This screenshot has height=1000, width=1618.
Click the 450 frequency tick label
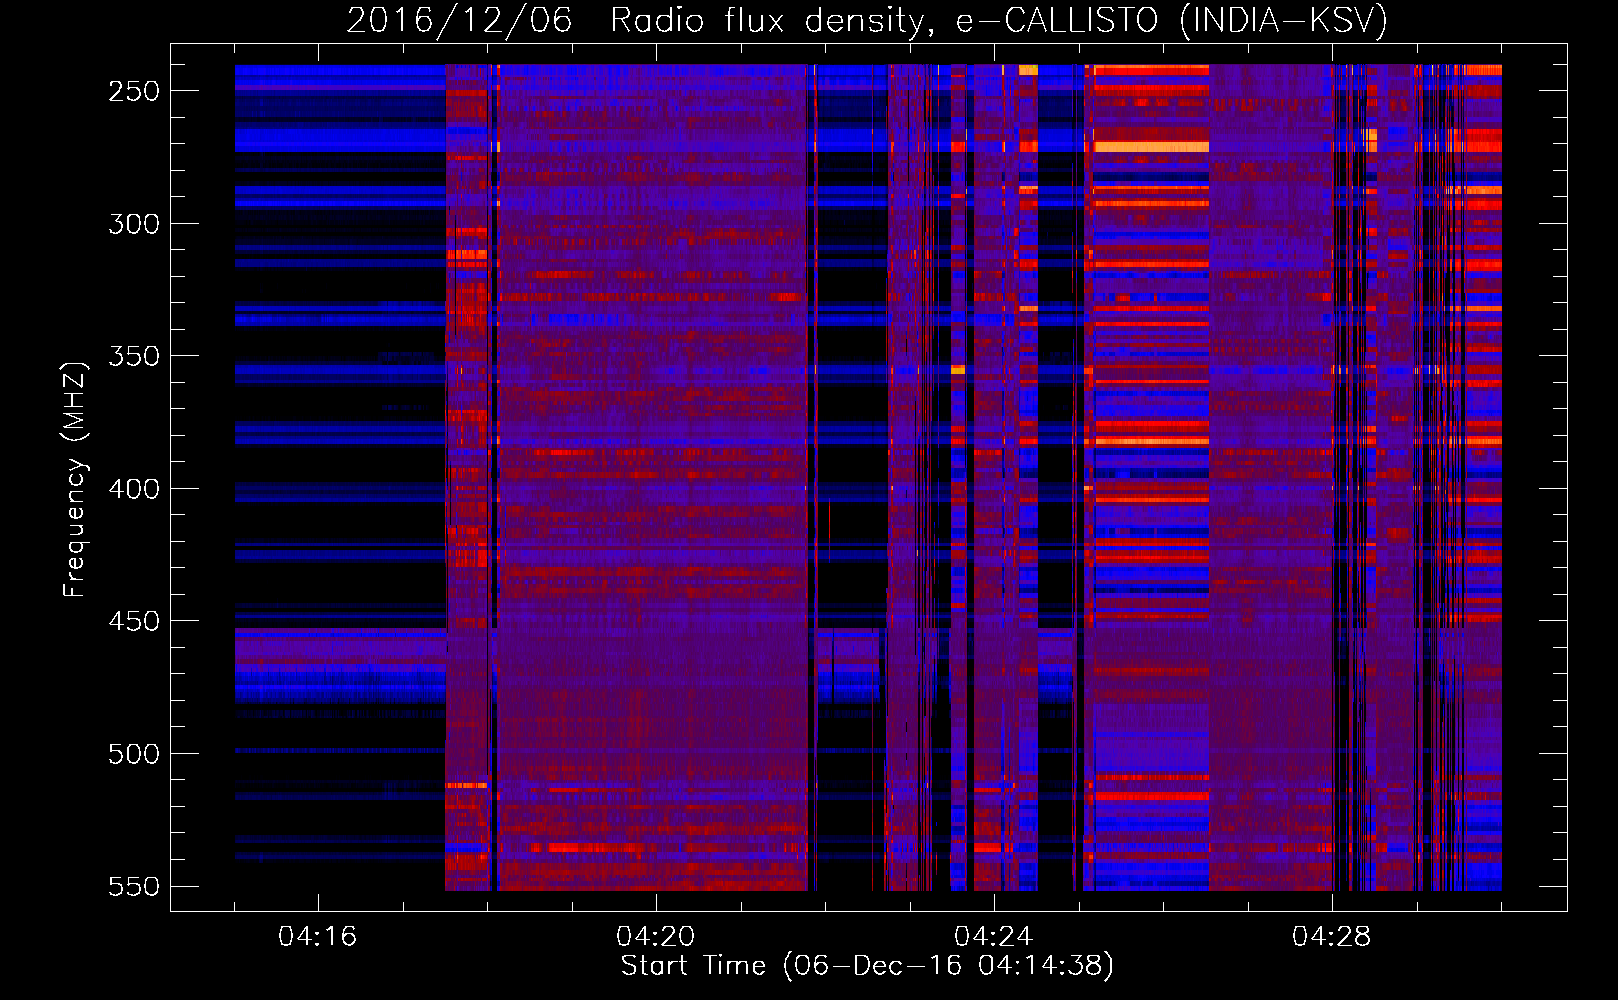pos(134,621)
